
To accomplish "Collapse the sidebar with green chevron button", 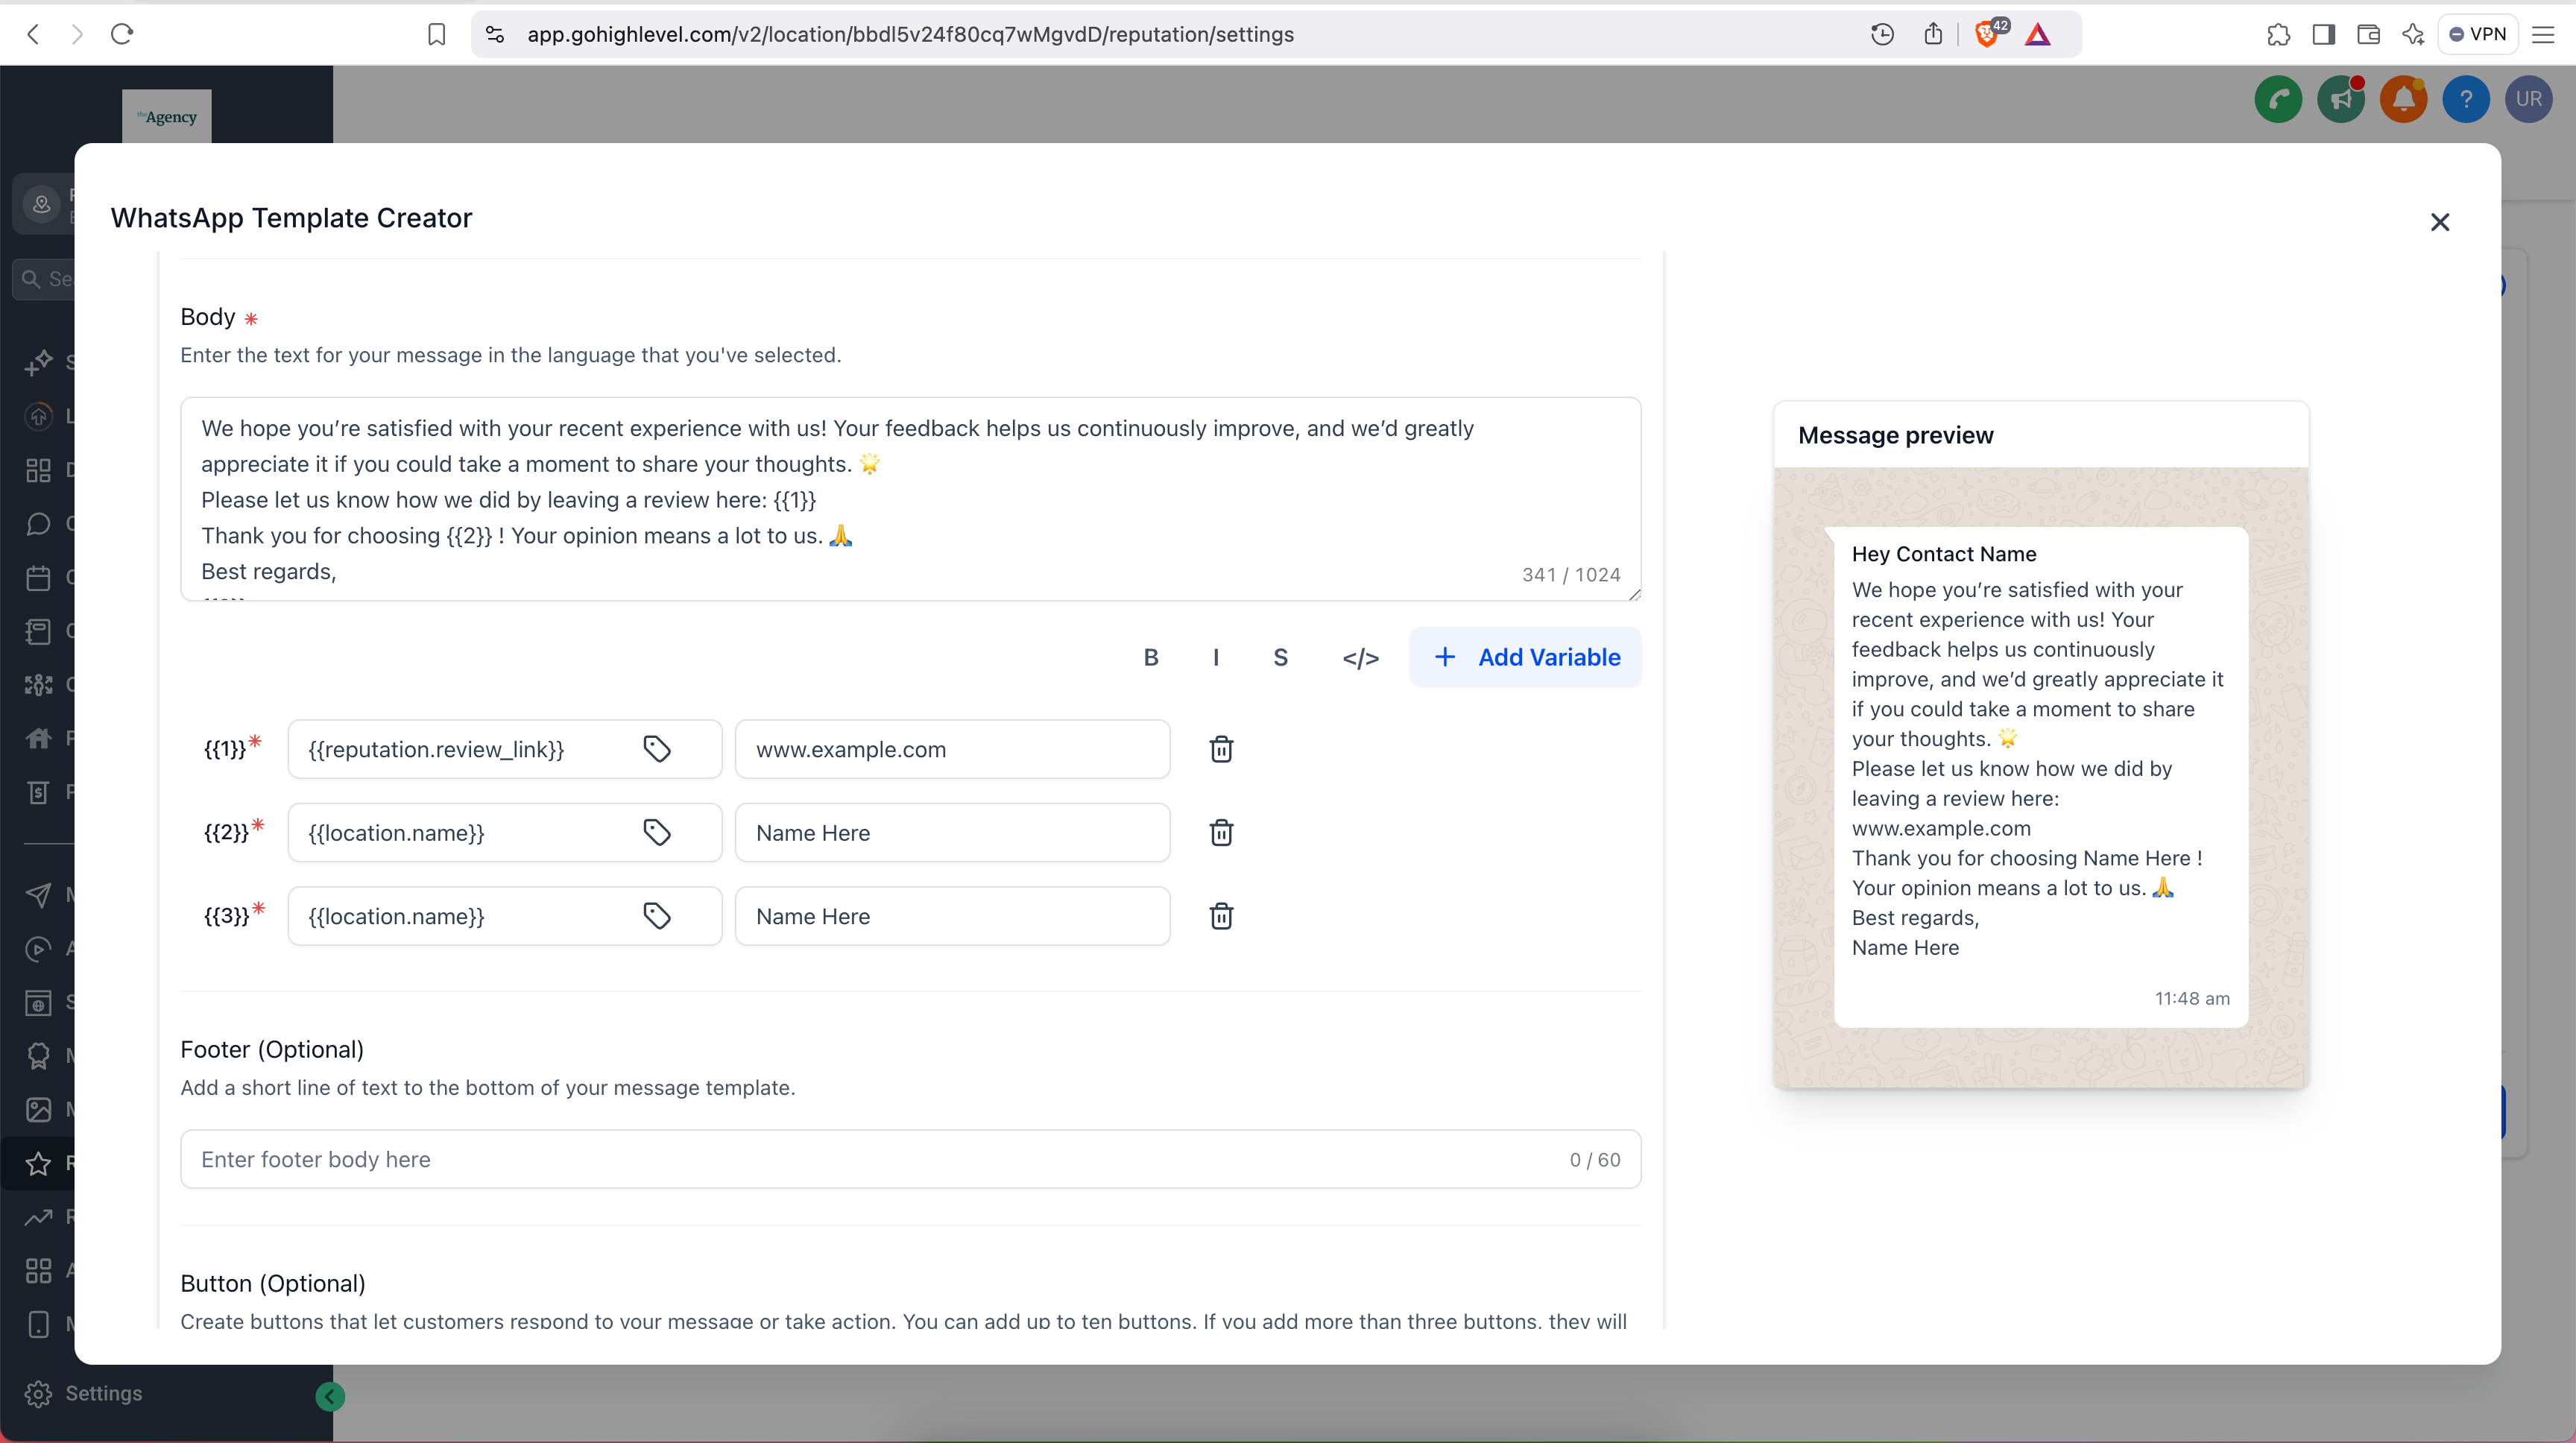I will tap(330, 1396).
